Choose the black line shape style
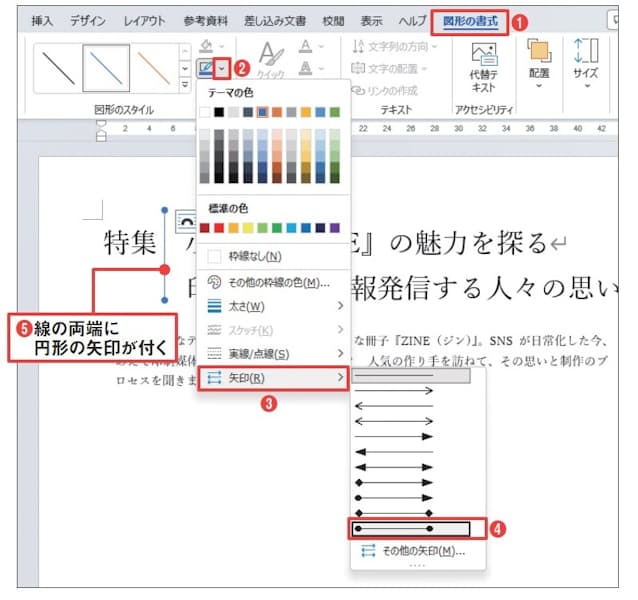638x600 pixels. [x=59, y=68]
